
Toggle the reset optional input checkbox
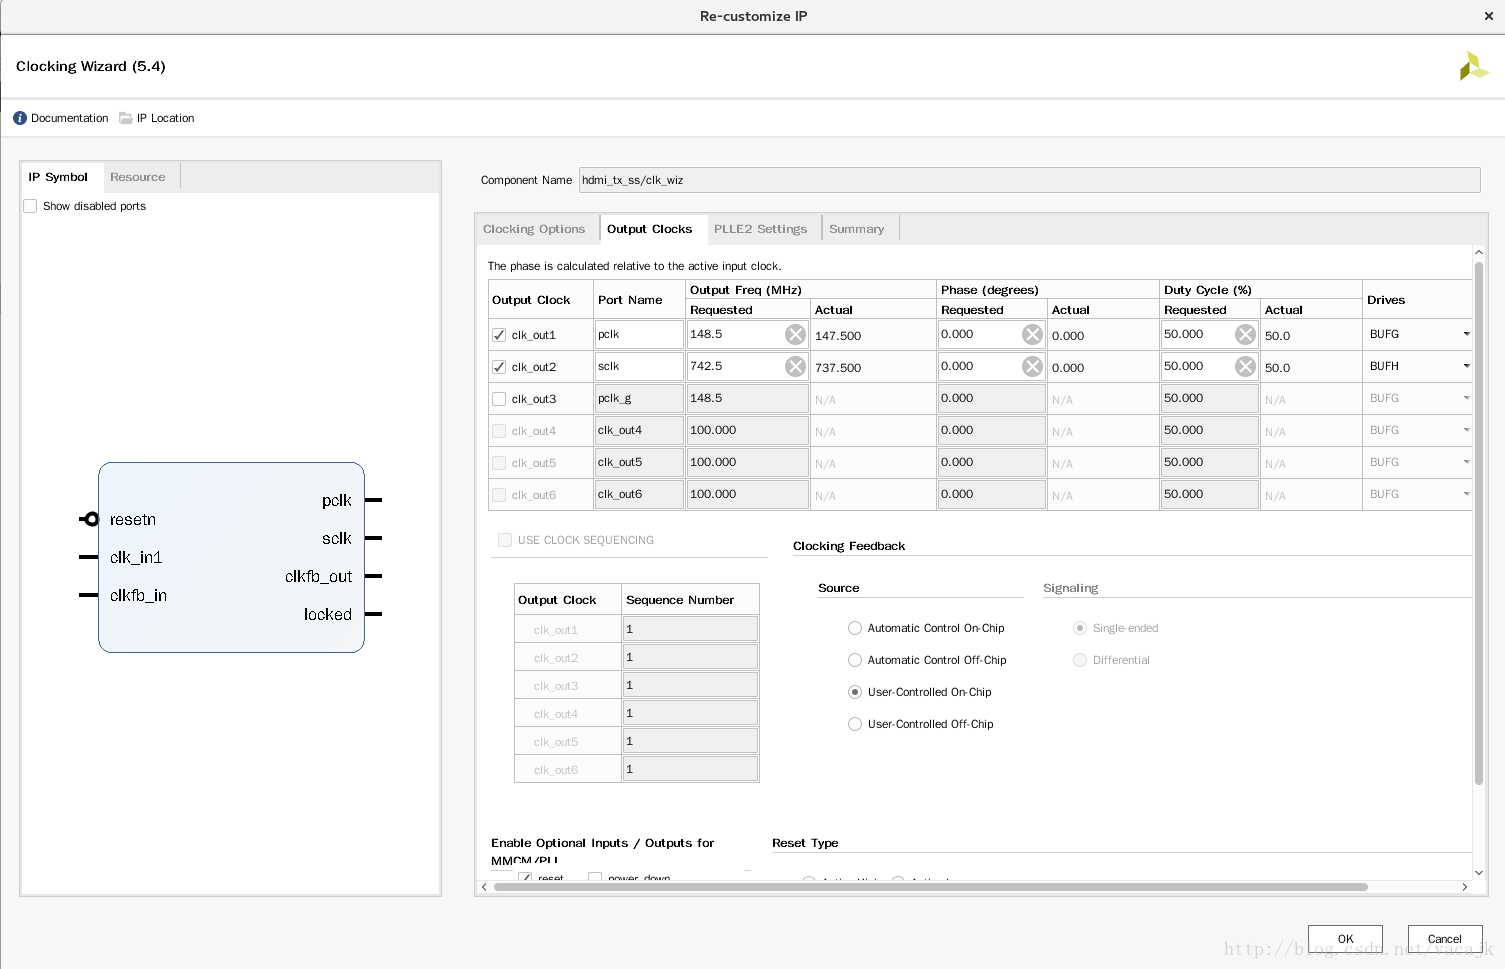[525, 877]
